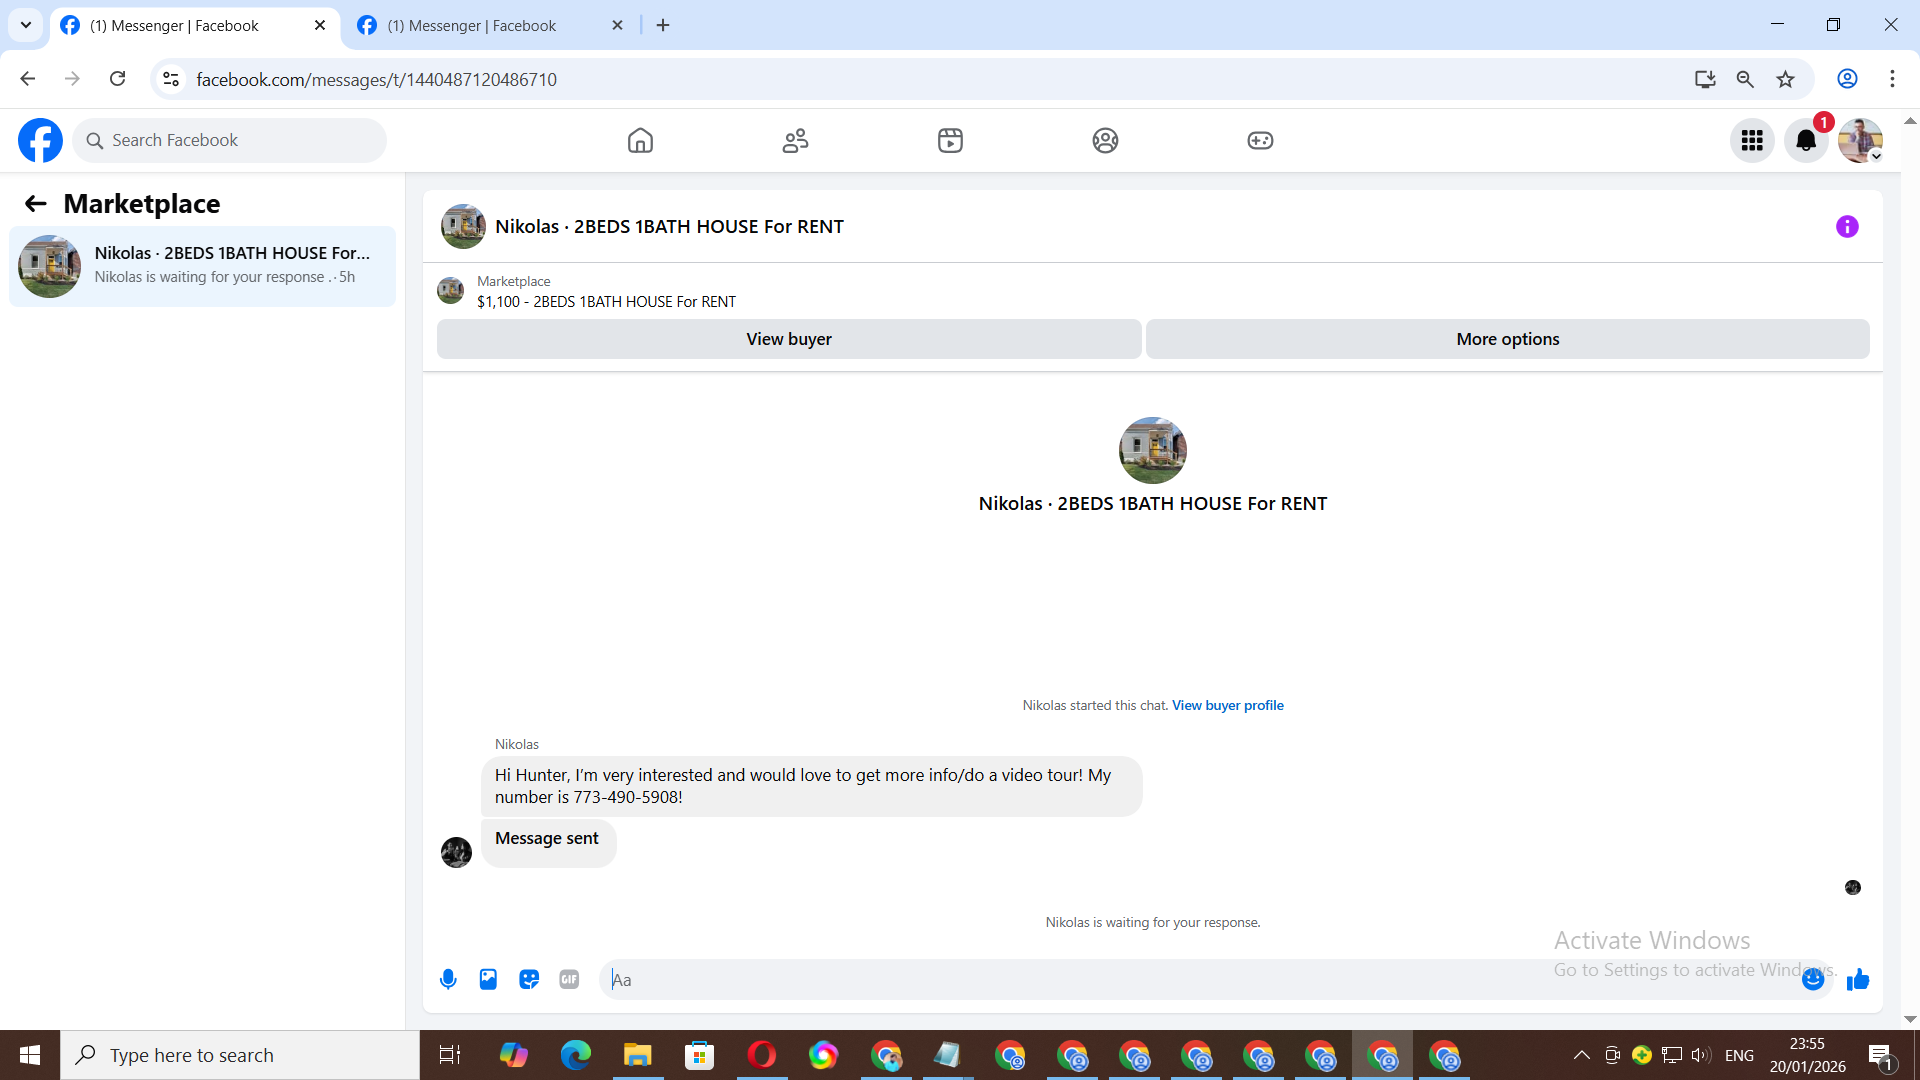Show hidden system tray icons
The width and height of the screenshot is (1920, 1080).
(x=1581, y=1055)
